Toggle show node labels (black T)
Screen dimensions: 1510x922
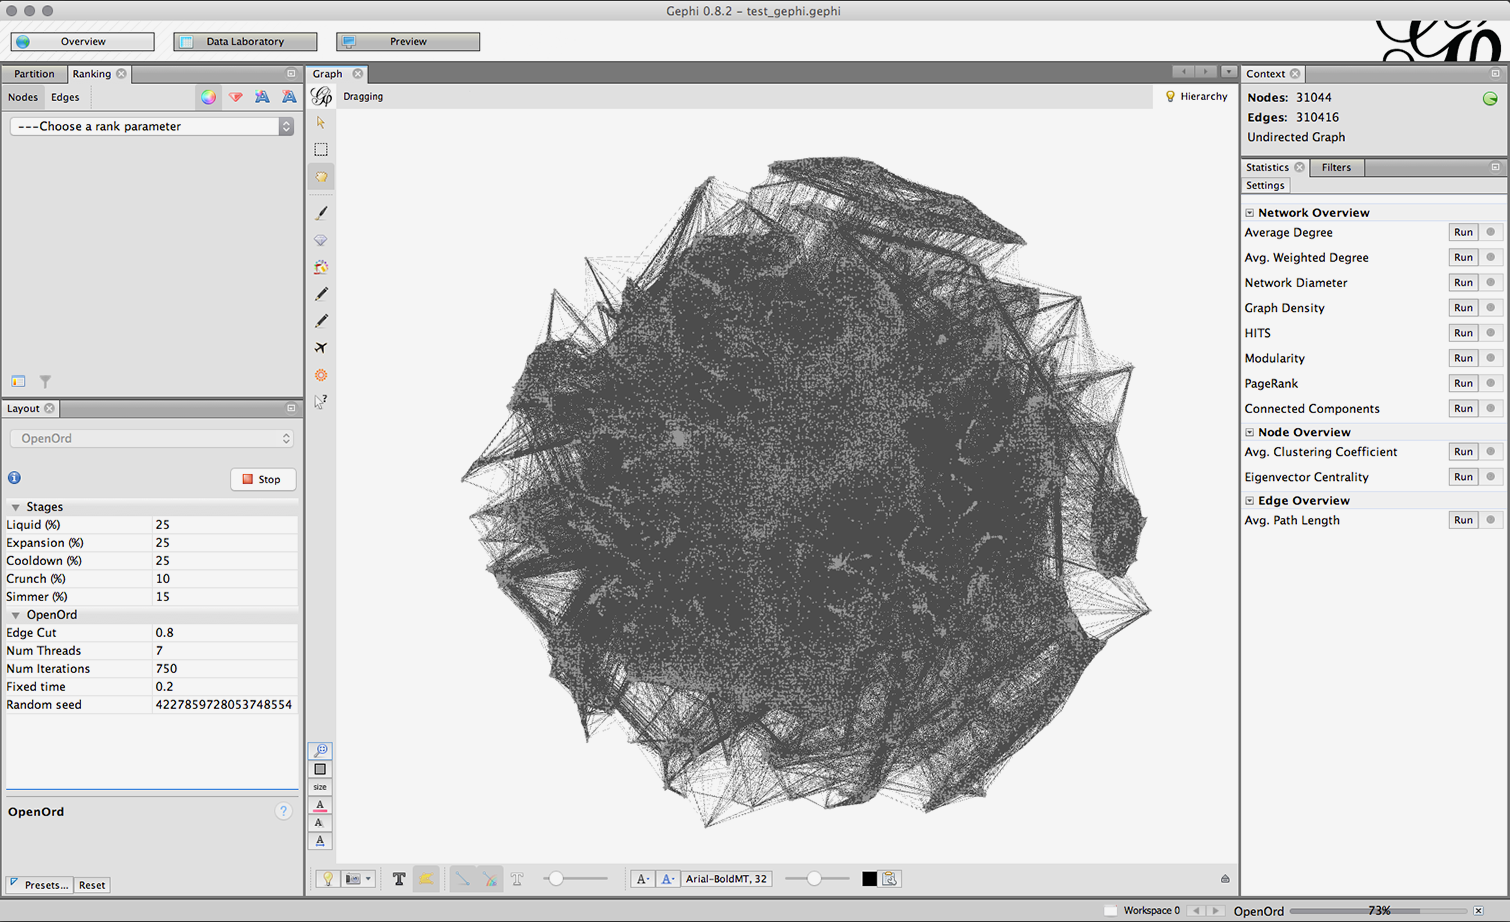pos(399,879)
